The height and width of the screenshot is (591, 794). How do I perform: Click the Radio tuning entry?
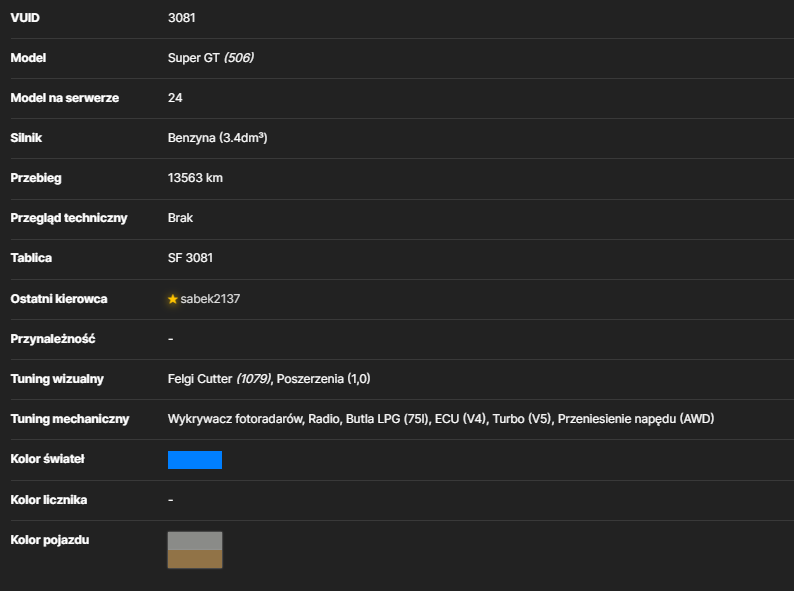pyautogui.click(x=325, y=419)
